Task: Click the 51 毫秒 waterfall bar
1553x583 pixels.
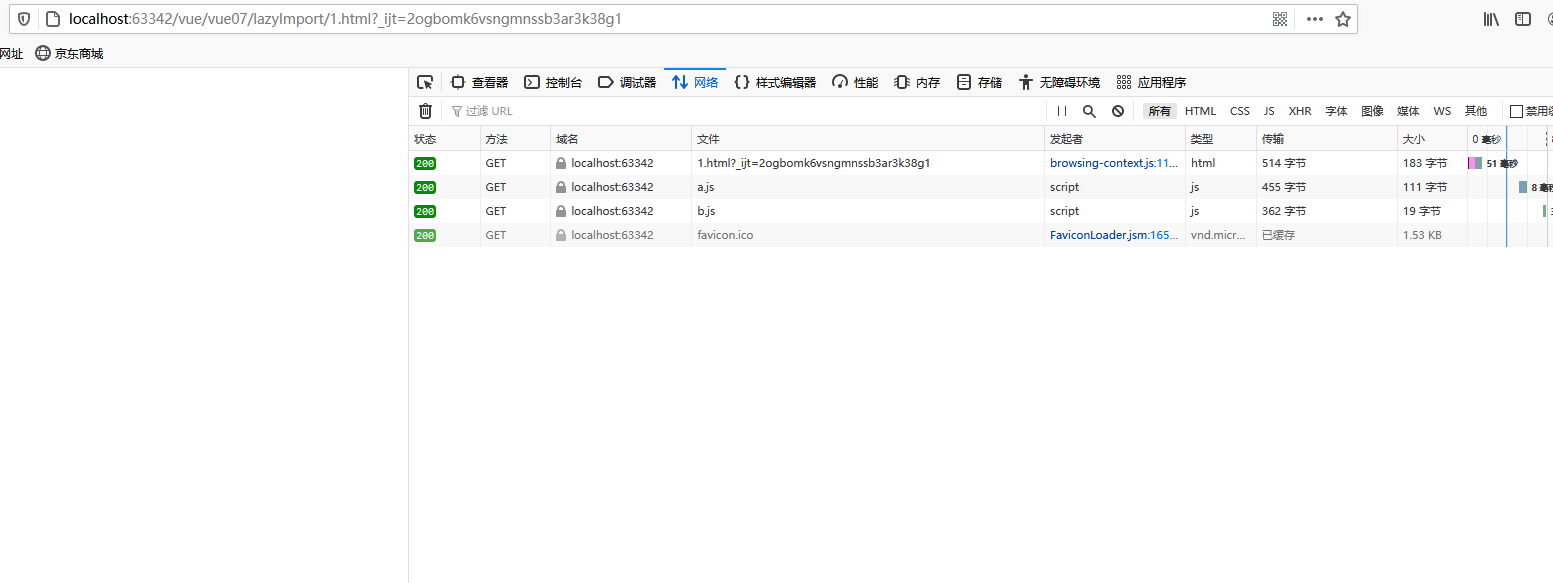Action: click(1475, 163)
